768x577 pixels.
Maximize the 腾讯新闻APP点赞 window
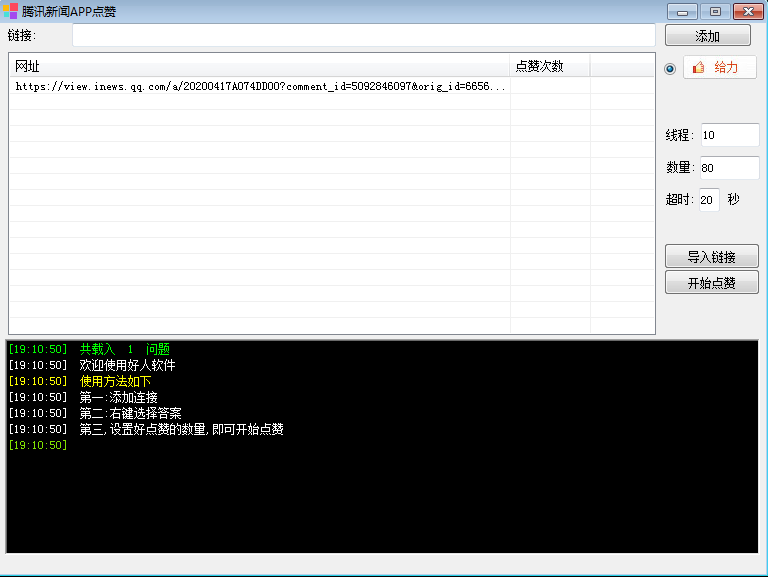click(715, 11)
